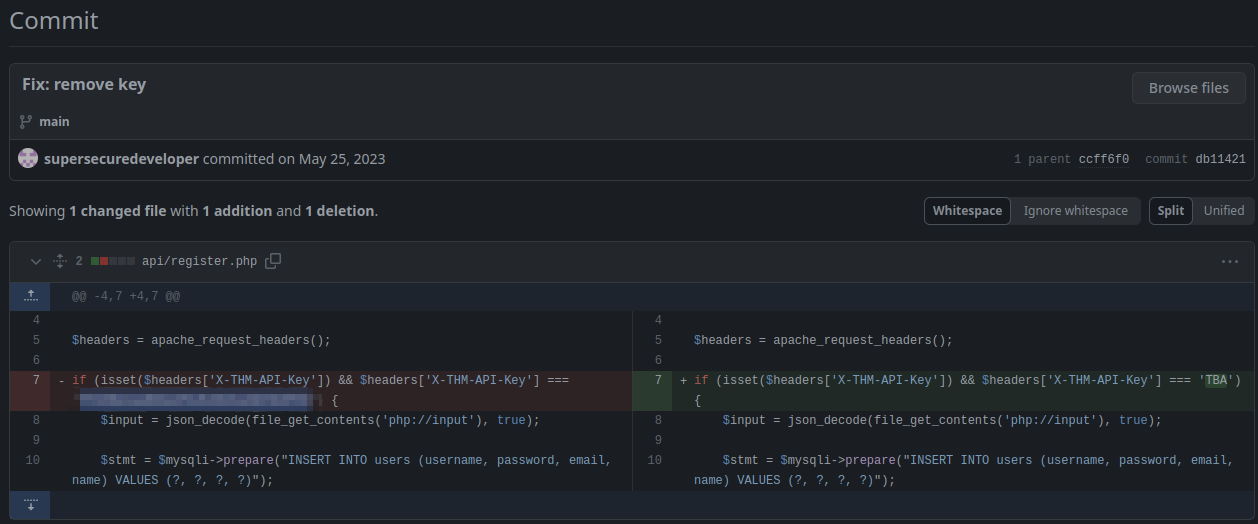
Task: Select commit hash db11421
Action: (1220, 159)
